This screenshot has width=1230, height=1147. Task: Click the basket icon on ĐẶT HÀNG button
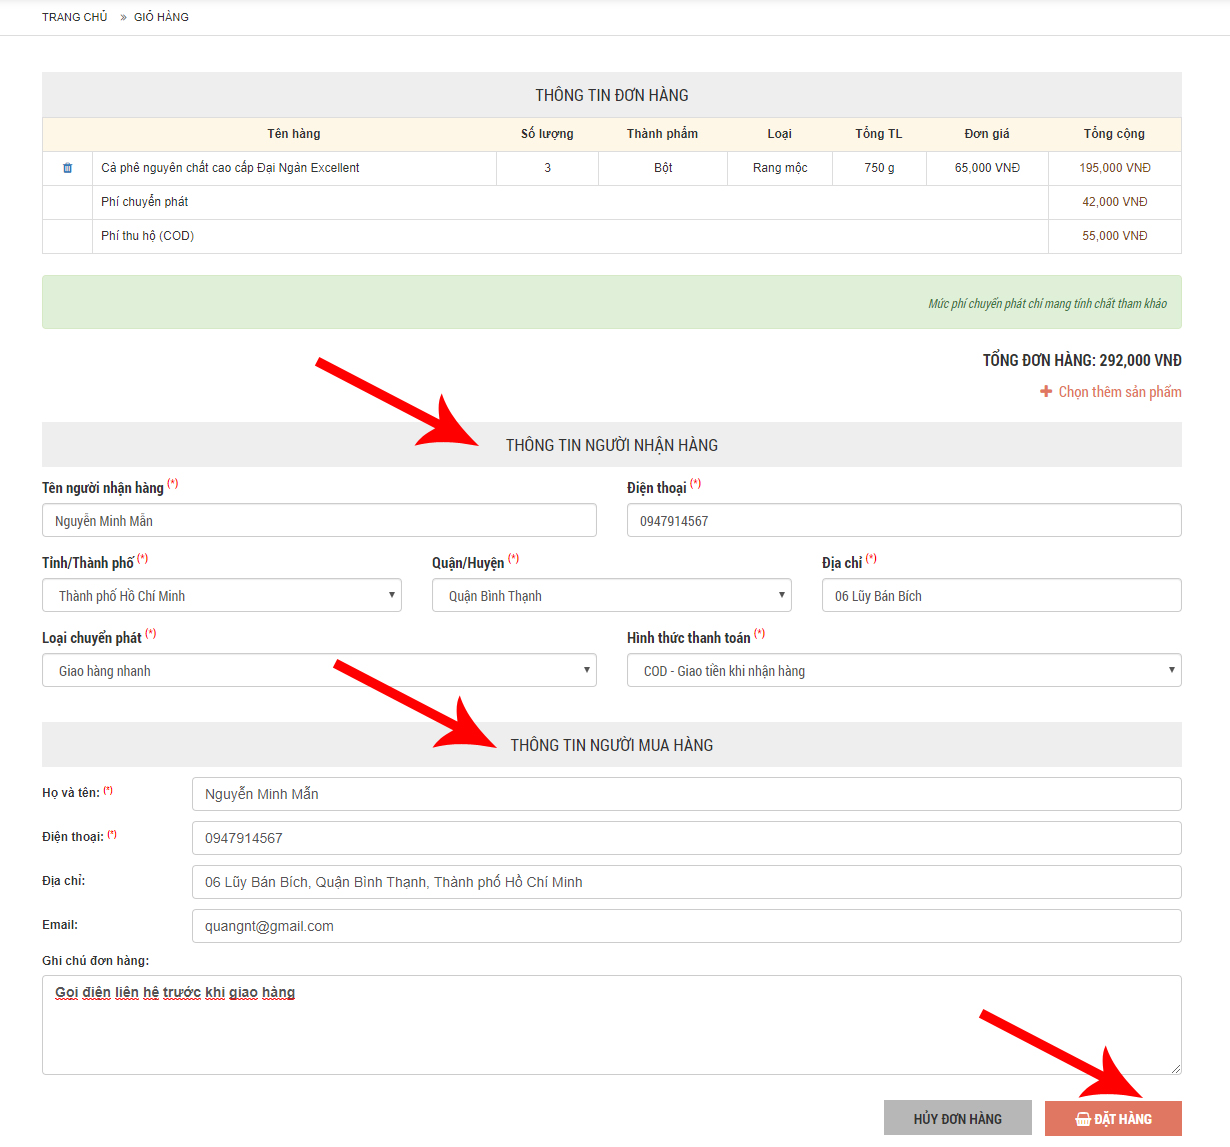click(x=1082, y=1119)
